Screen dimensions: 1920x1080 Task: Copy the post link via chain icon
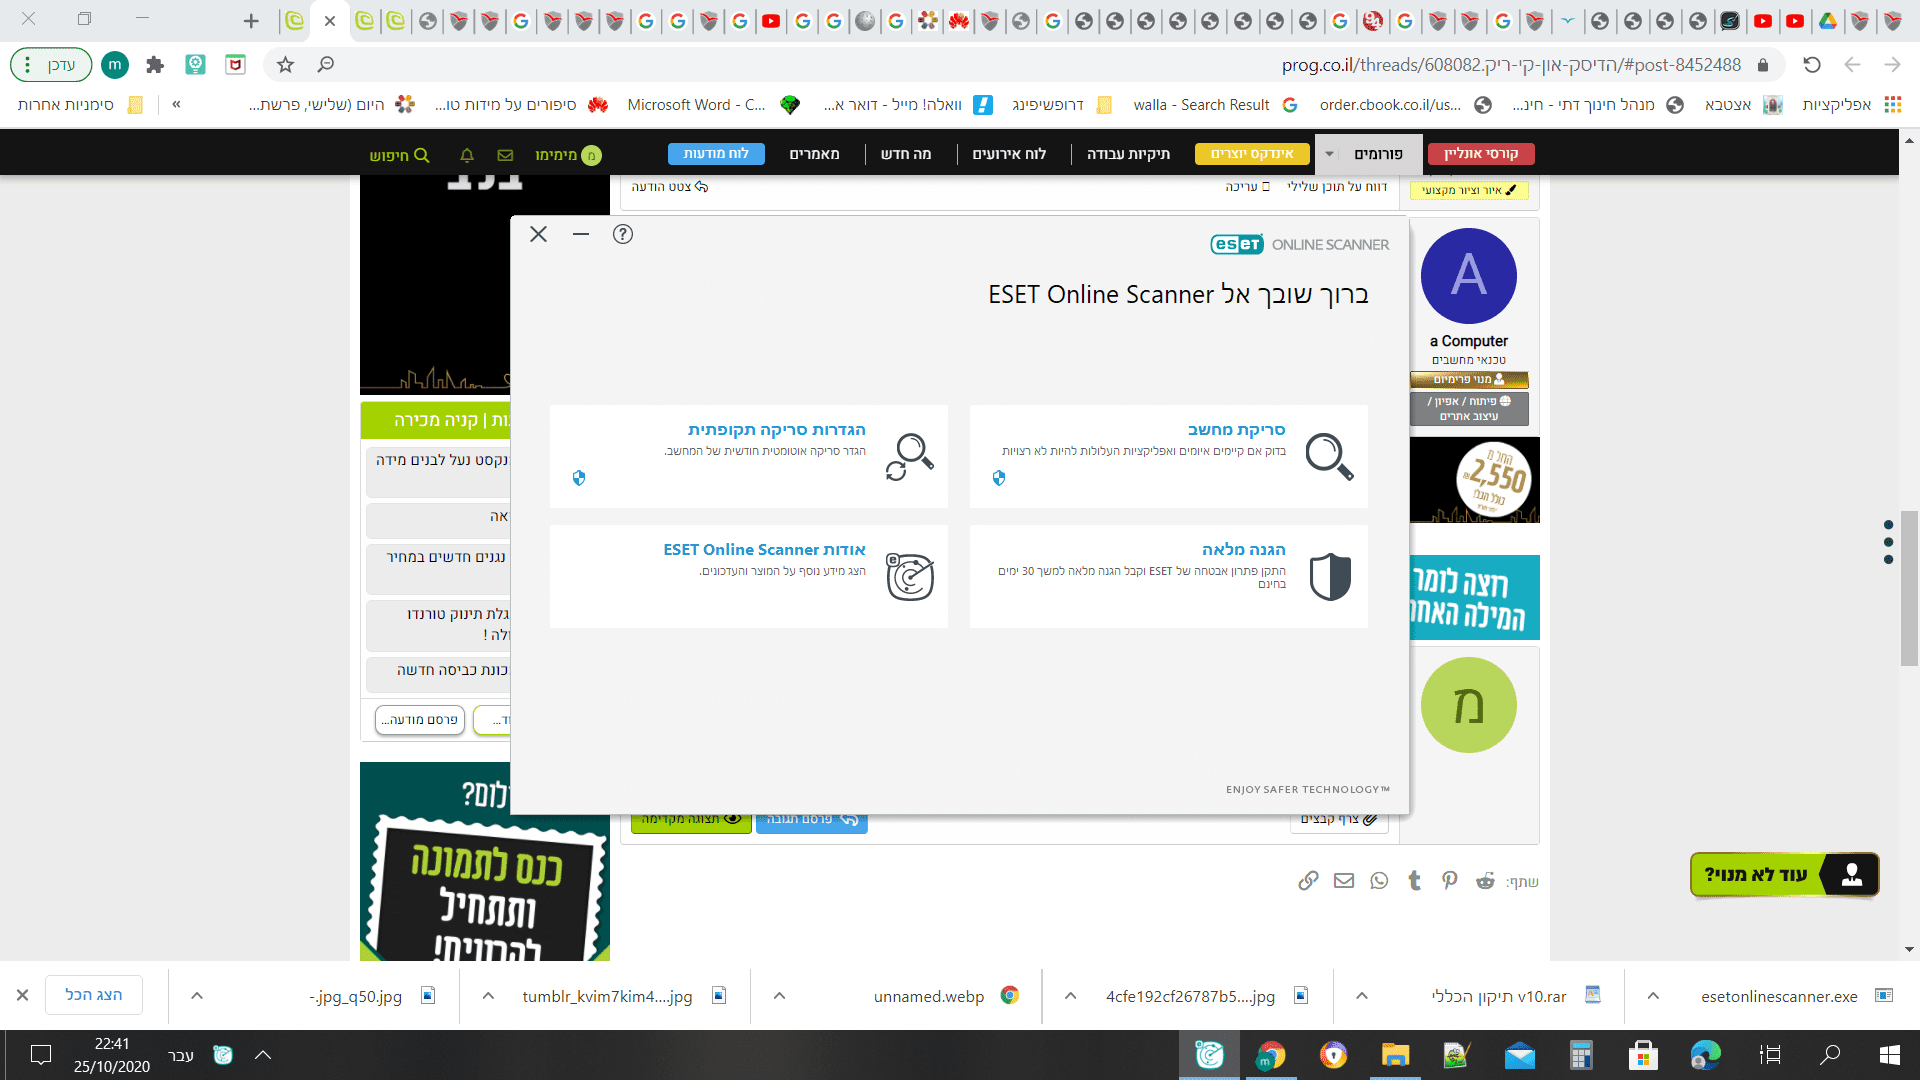tap(1308, 881)
